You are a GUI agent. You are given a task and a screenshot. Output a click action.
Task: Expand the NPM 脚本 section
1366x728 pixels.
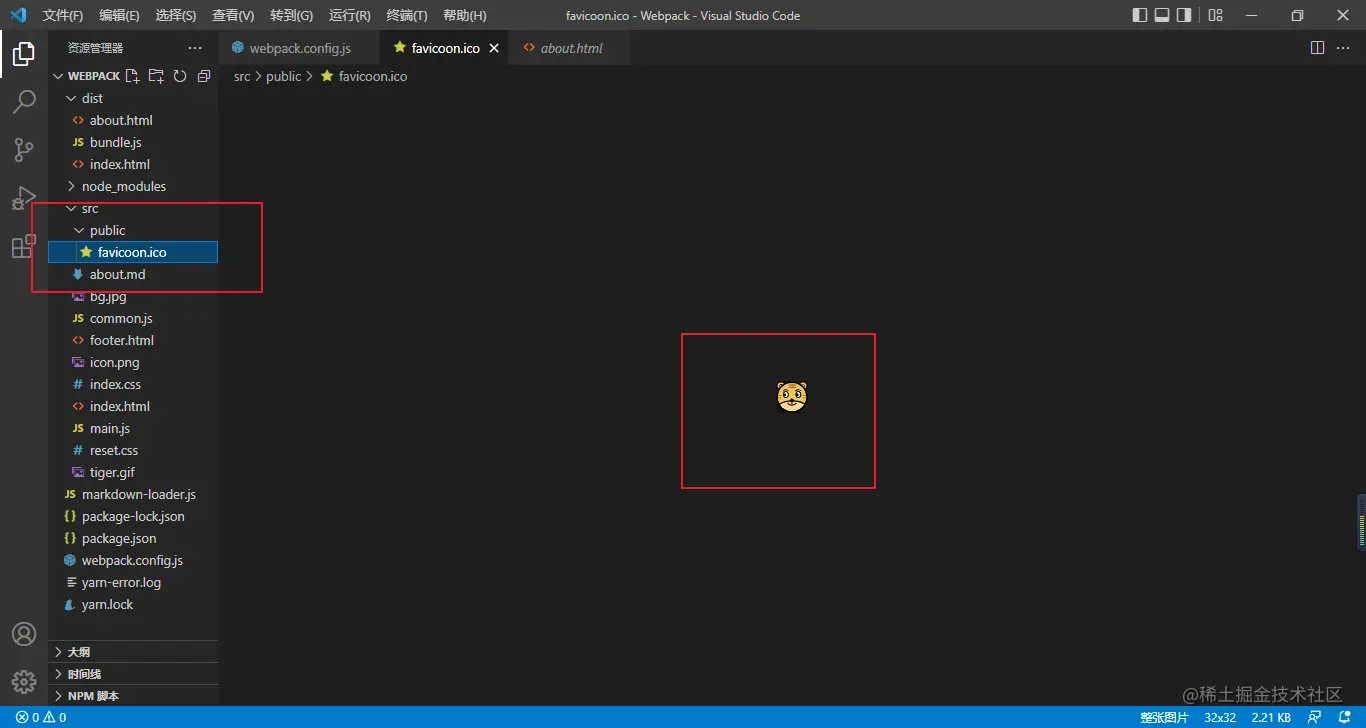click(x=133, y=696)
